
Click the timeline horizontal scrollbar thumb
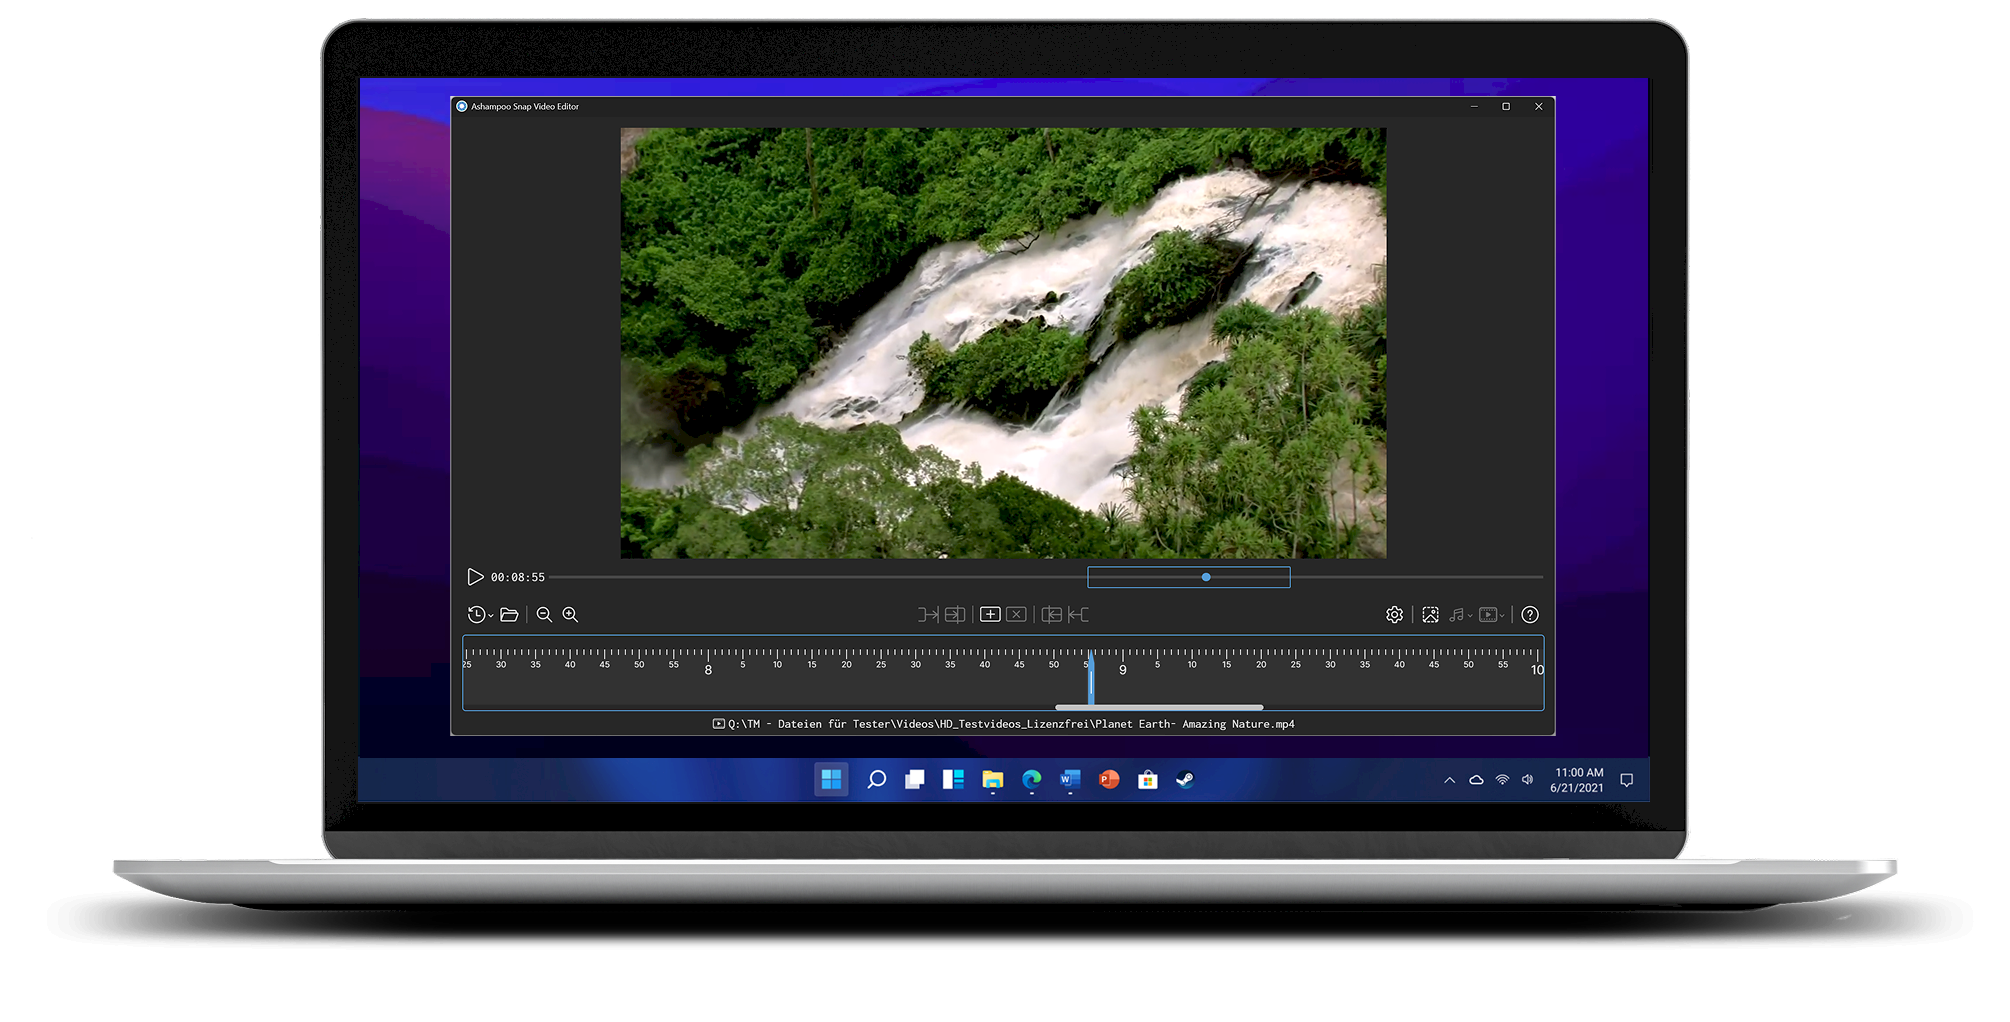[x=1159, y=707]
